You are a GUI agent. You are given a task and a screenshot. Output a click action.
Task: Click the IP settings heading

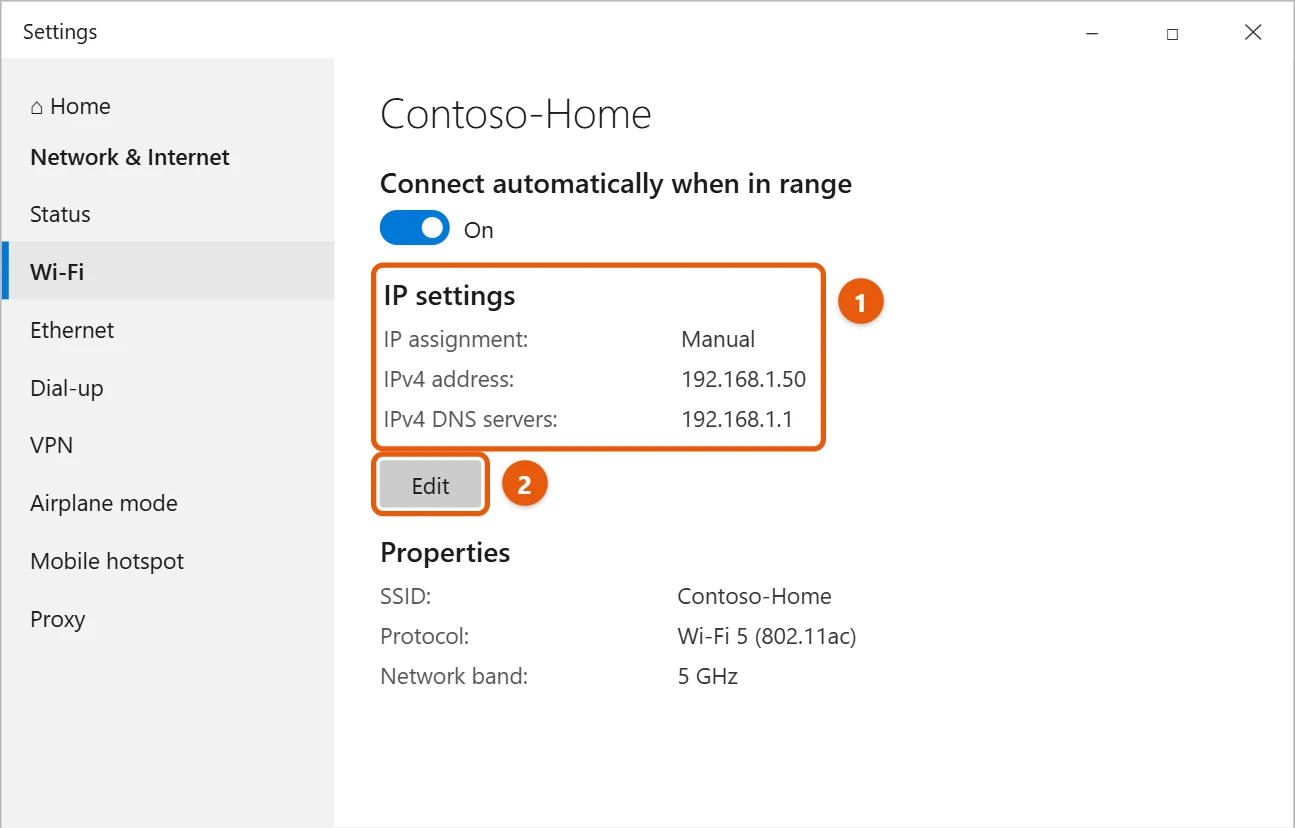450,296
